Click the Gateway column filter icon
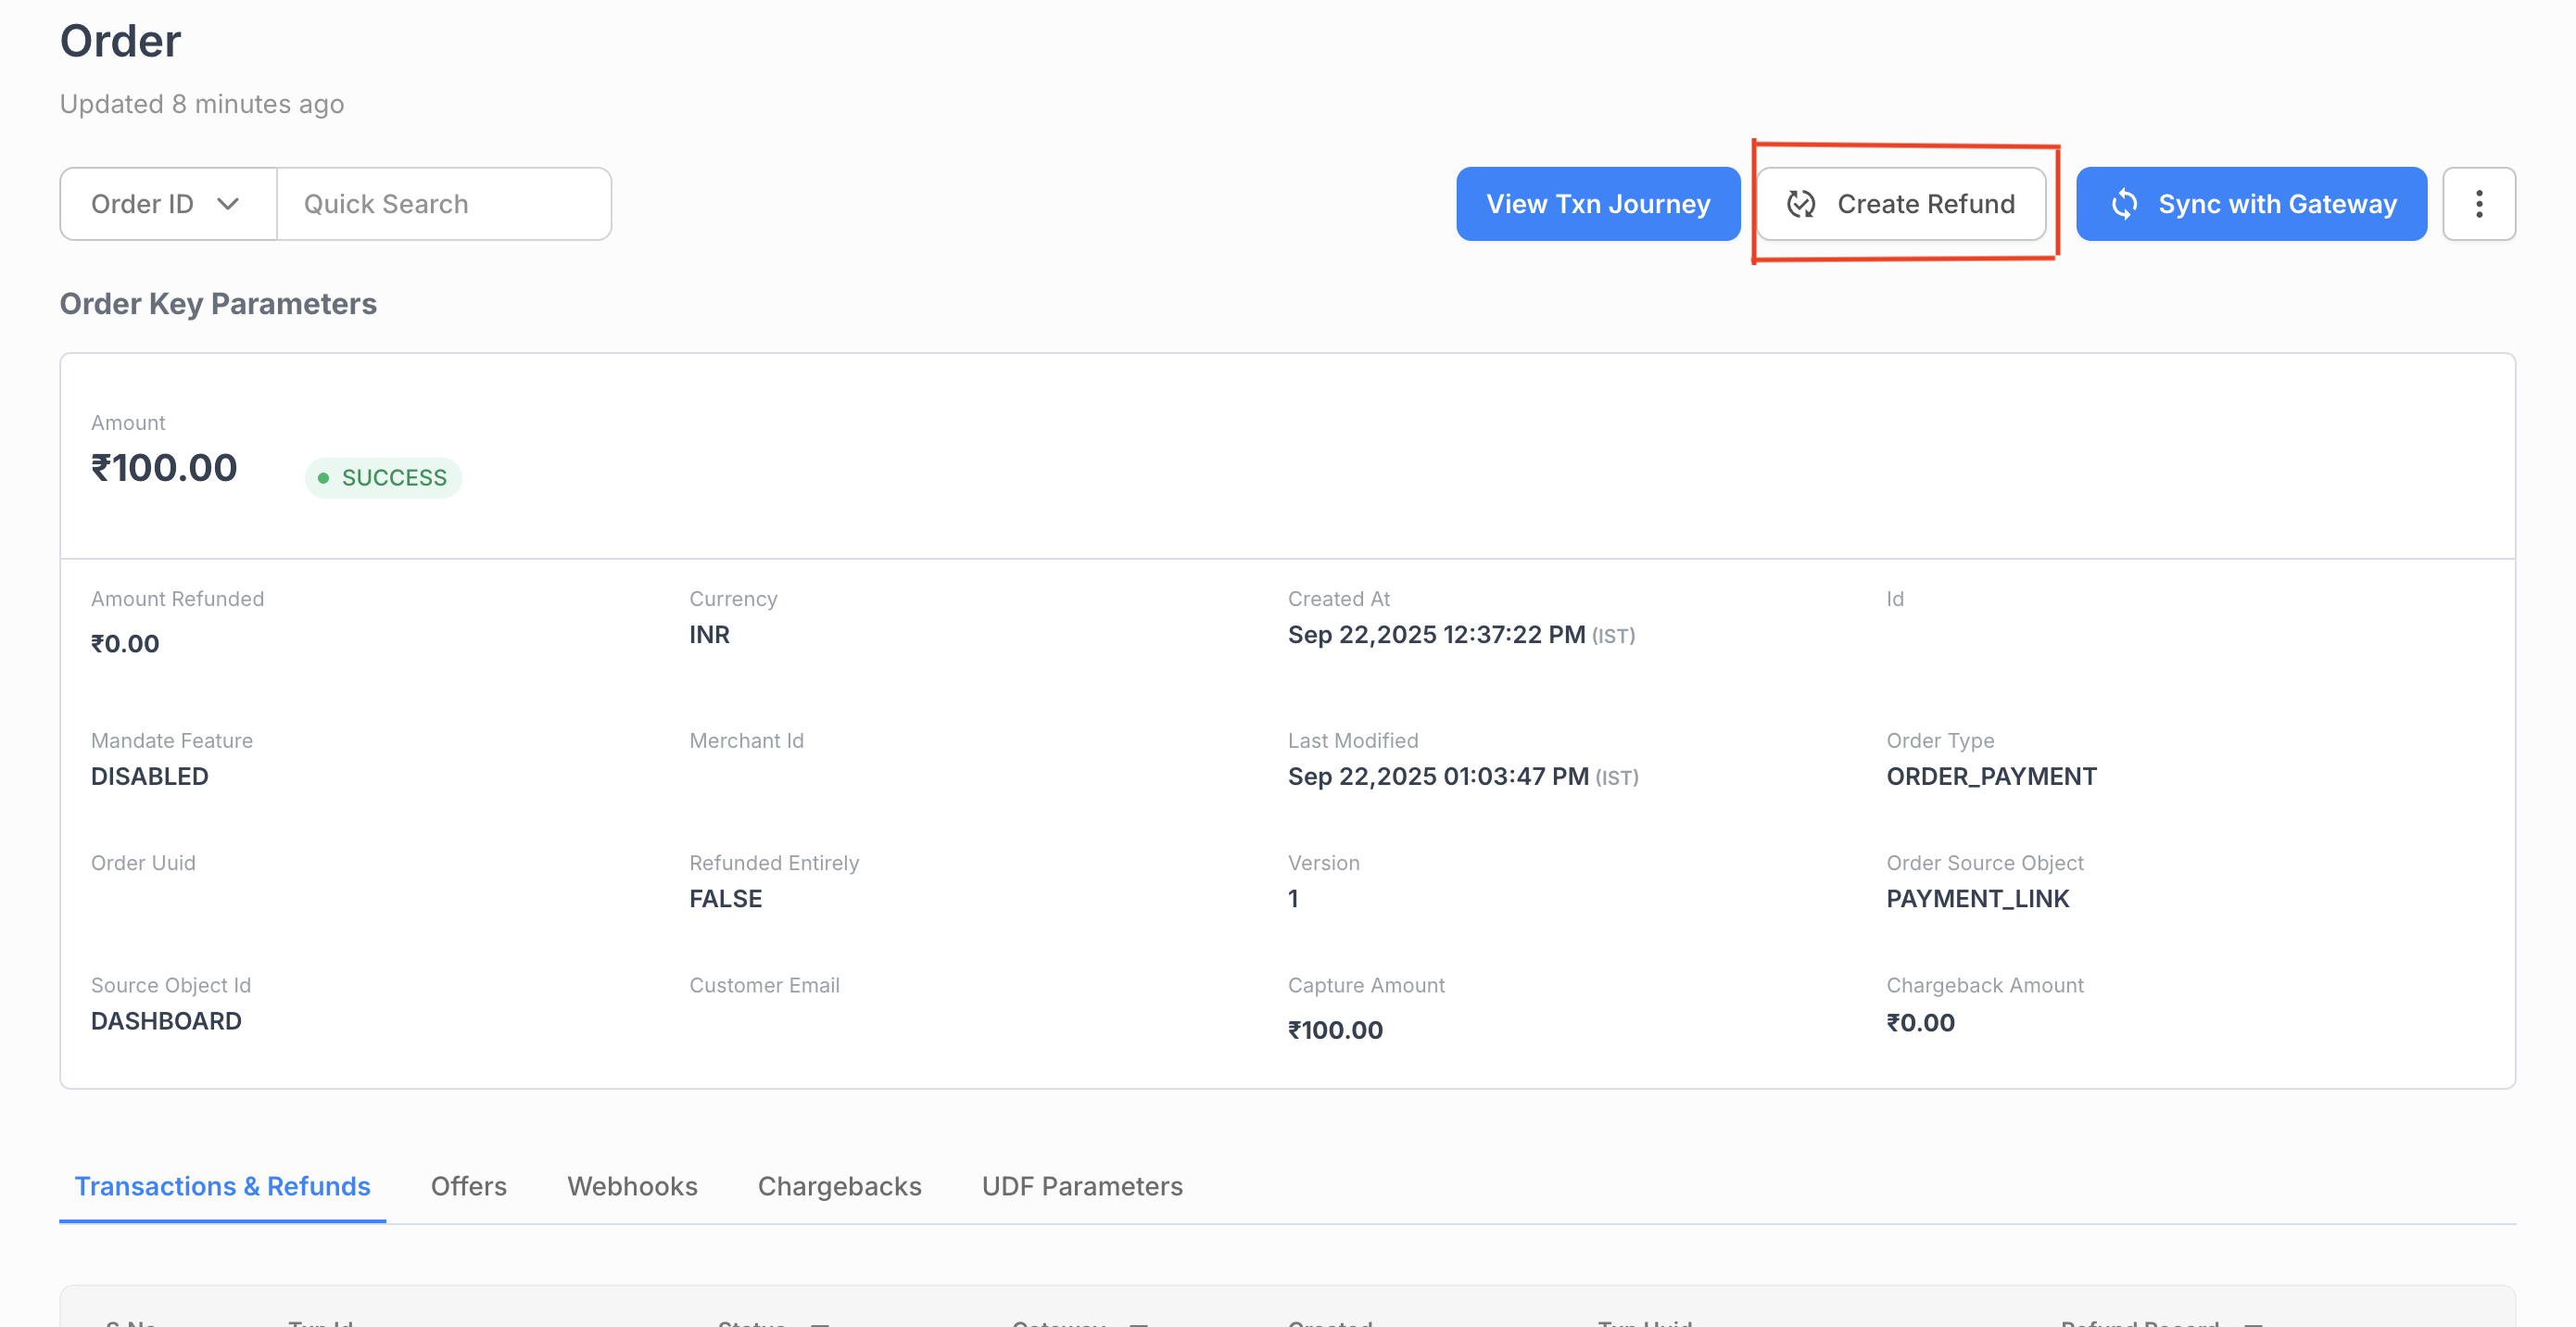The width and height of the screenshot is (2576, 1327). coord(1138,1323)
